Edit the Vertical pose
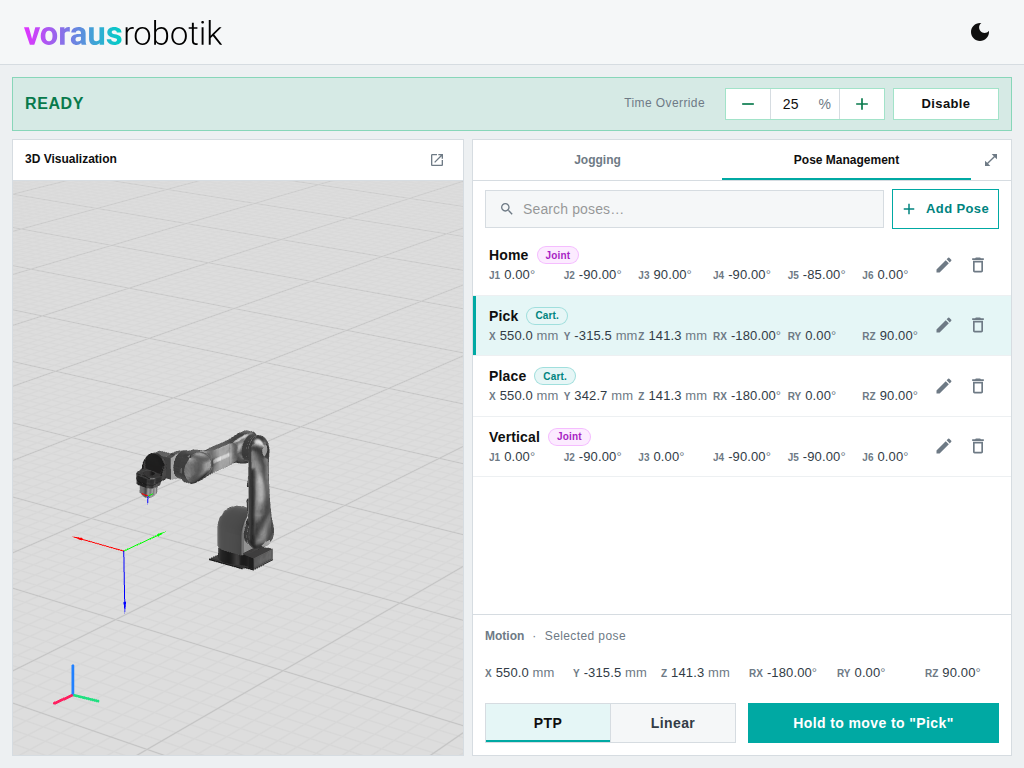The height and width of the screenshot is (768, 1024). (x=944, y=446)
